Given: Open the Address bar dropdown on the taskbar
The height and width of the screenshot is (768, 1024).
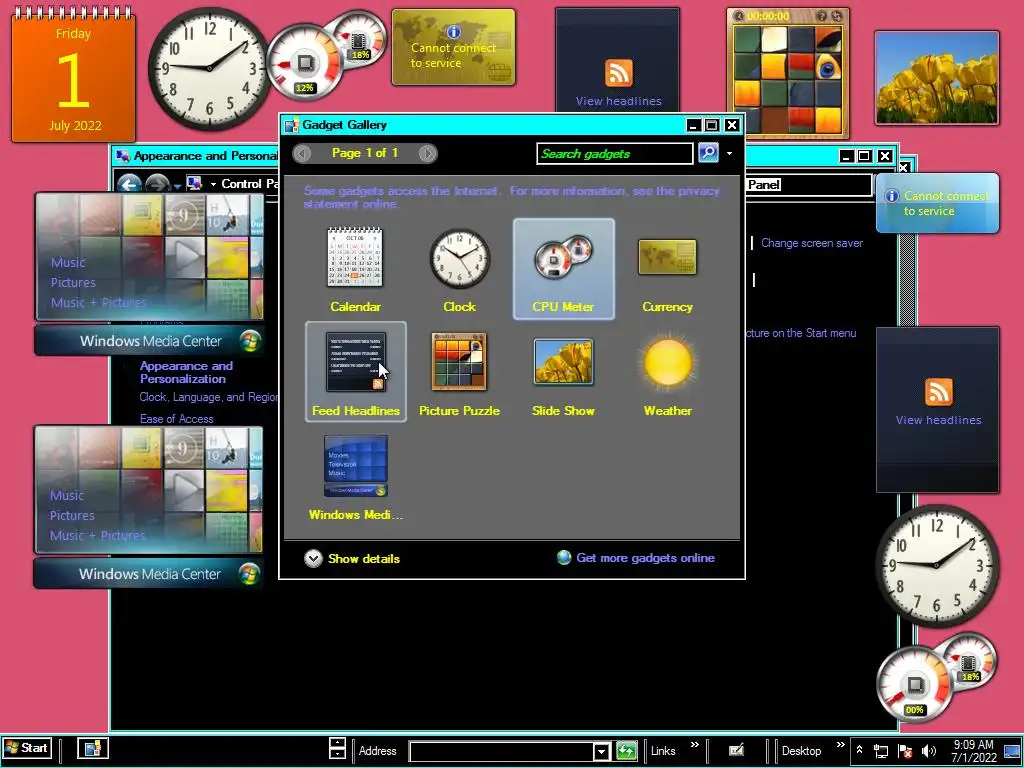Looking at the screenshot, I should click(x=602, y=752).
